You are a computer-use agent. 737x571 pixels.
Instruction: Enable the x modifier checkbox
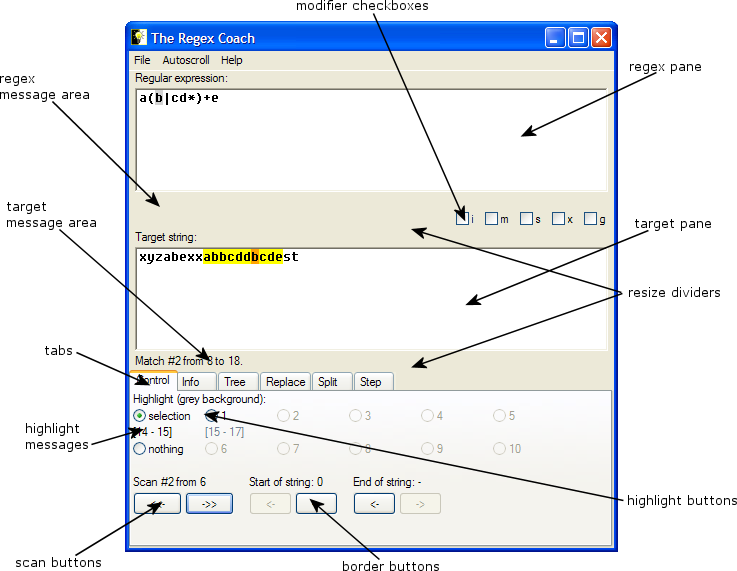click(558, 219)
